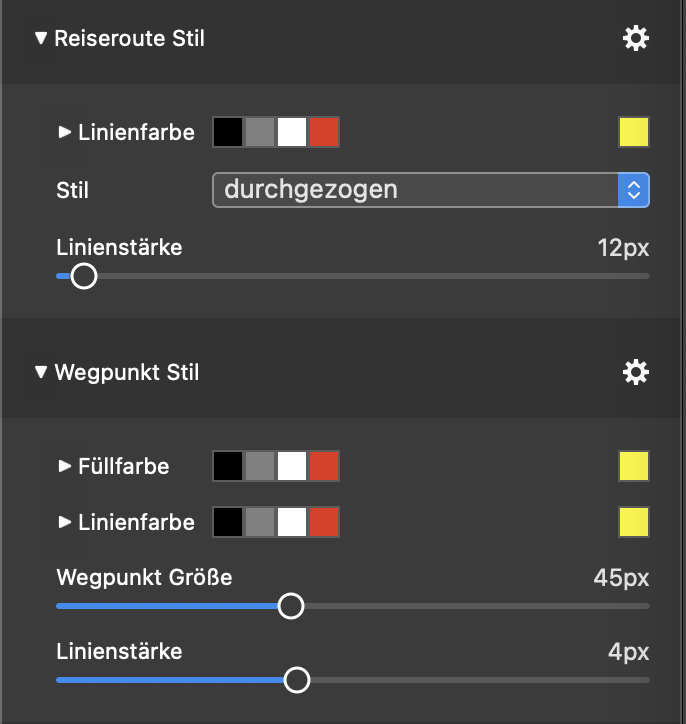Open Reiseroute Stil gear settings

pyautogui.click(x=635, y=39)
